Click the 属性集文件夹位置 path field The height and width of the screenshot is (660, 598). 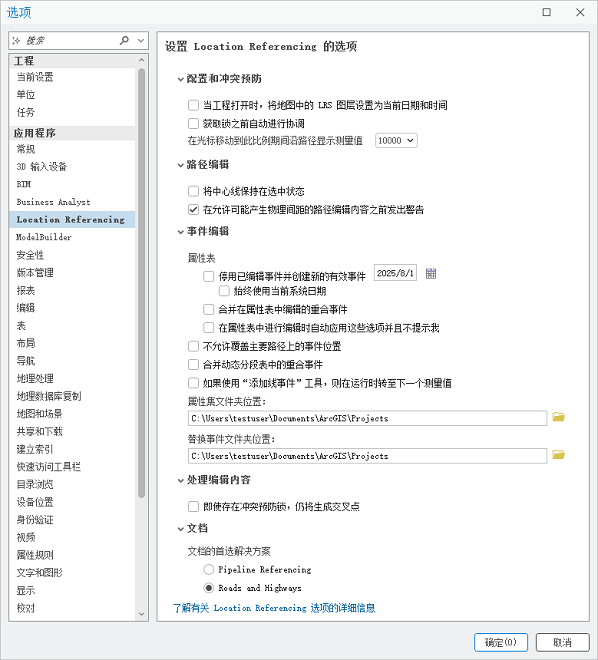click(x=367, y=418)
